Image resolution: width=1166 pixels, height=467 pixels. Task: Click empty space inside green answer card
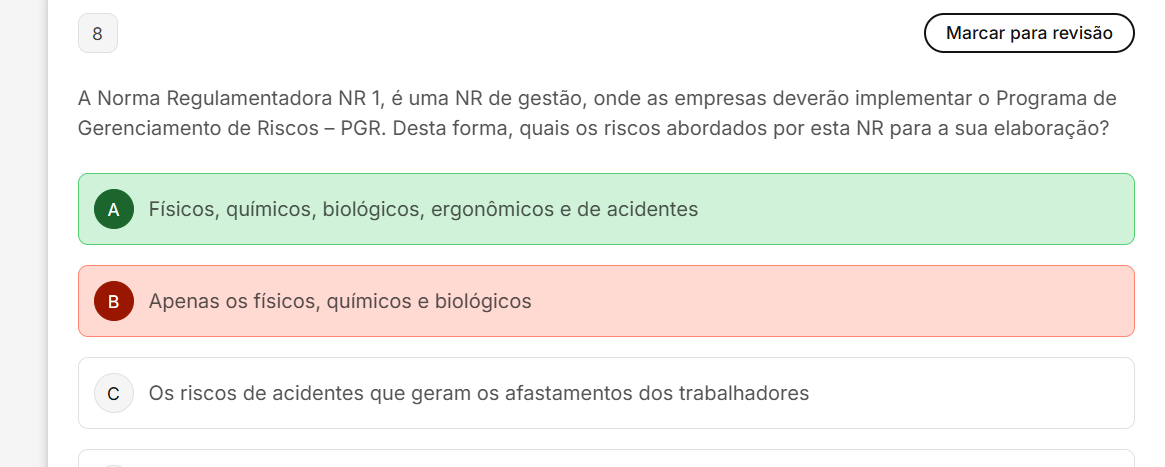920,209
